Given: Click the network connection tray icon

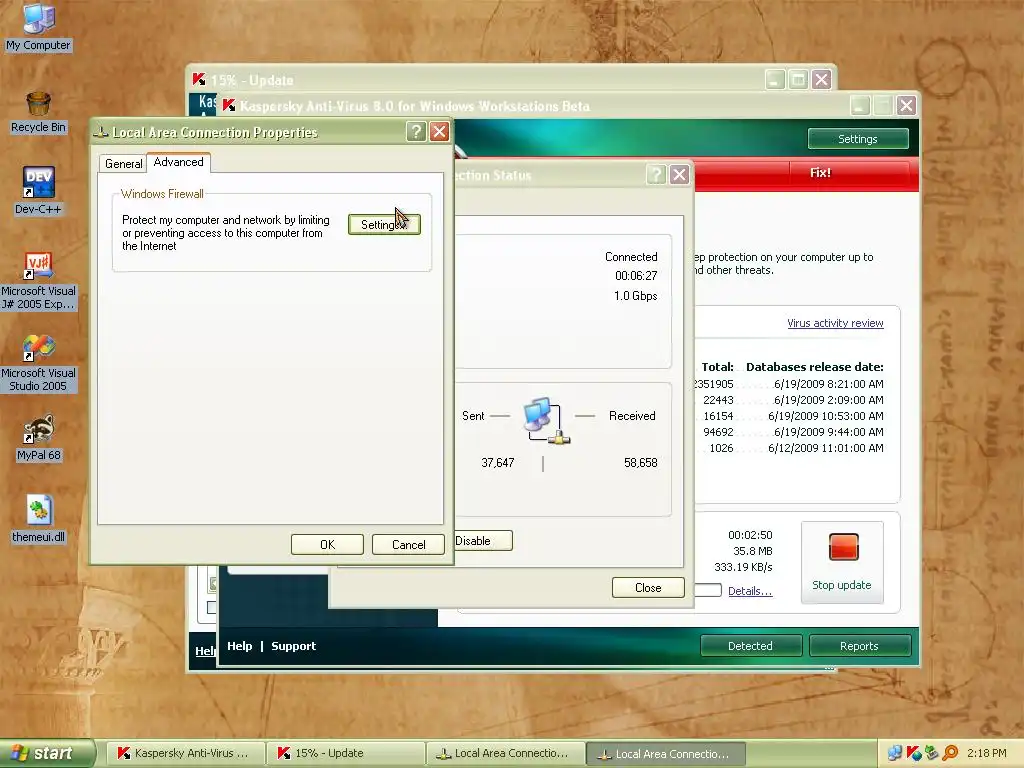Looking at the screenshot, I should coord(895,753).
